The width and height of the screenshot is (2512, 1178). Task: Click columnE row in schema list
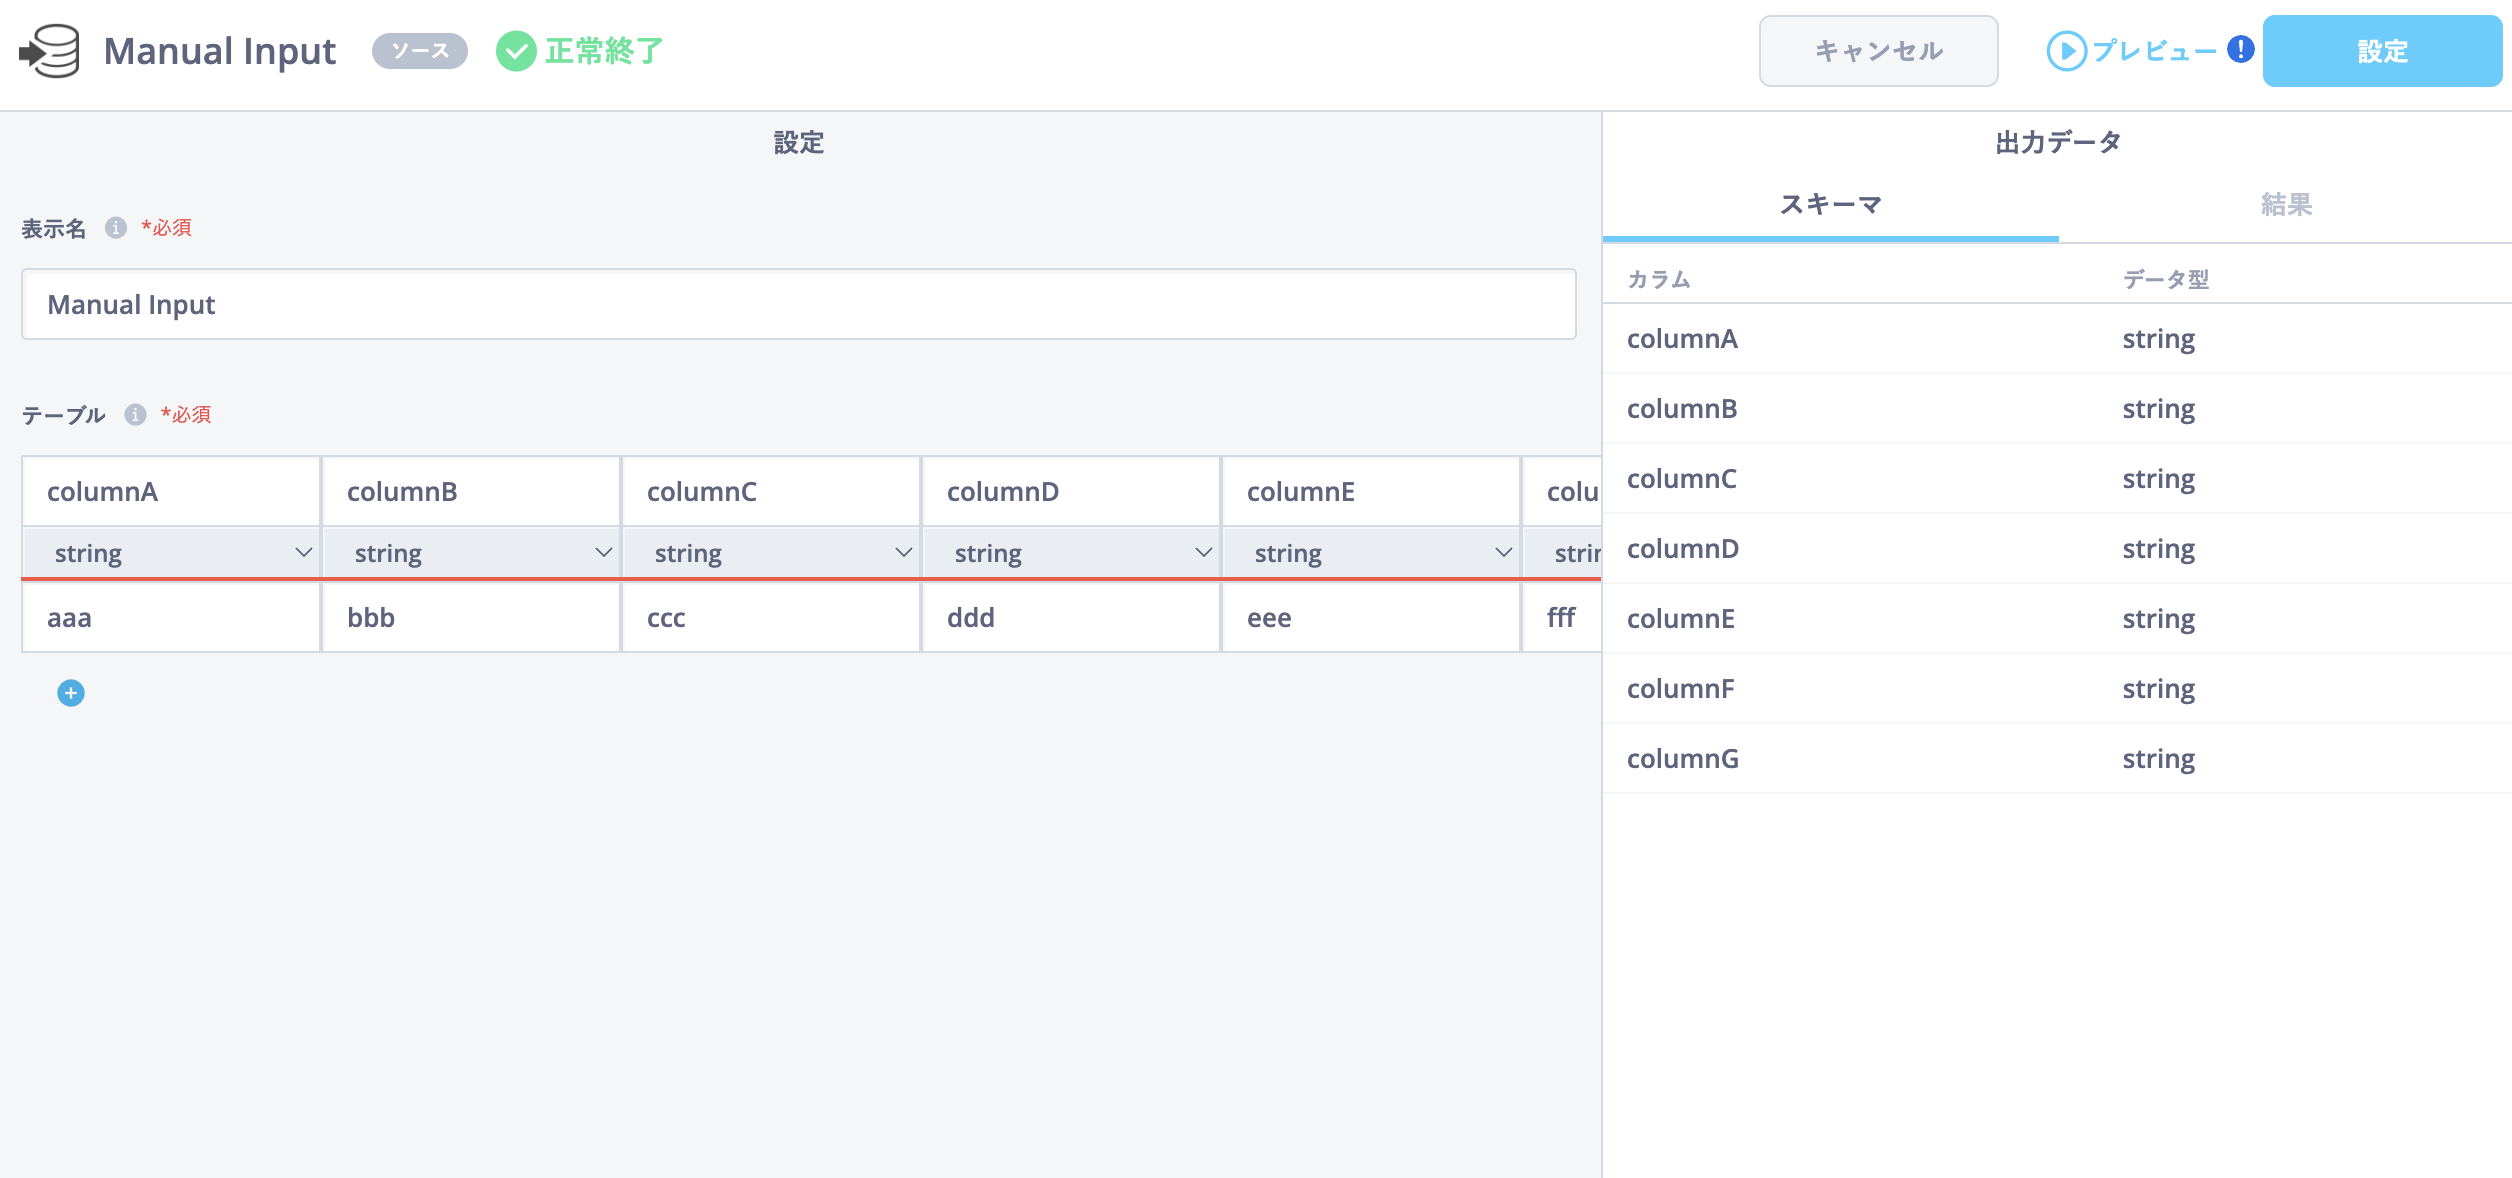(2057, 619)
